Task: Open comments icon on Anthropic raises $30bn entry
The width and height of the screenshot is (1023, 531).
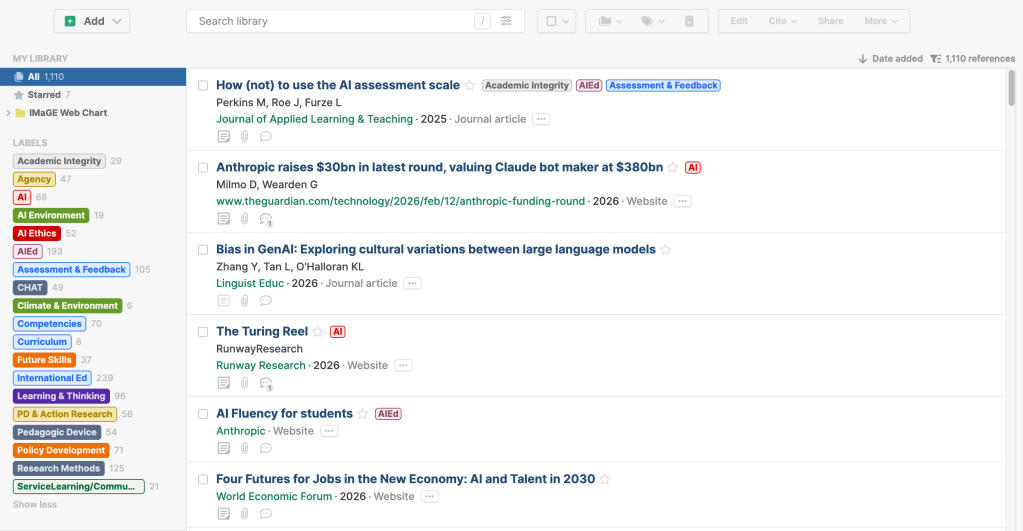Action: [x=266, y=218]
